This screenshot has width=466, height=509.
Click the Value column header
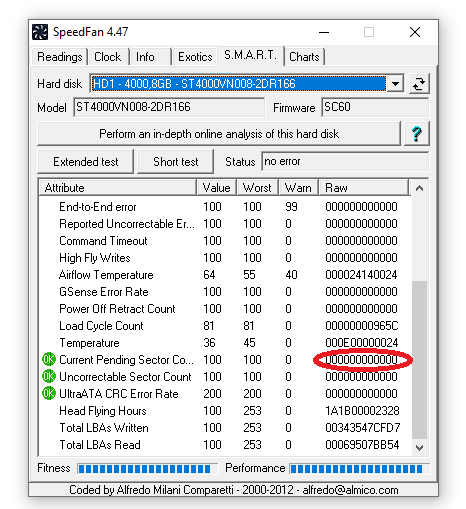coord(216,188)
